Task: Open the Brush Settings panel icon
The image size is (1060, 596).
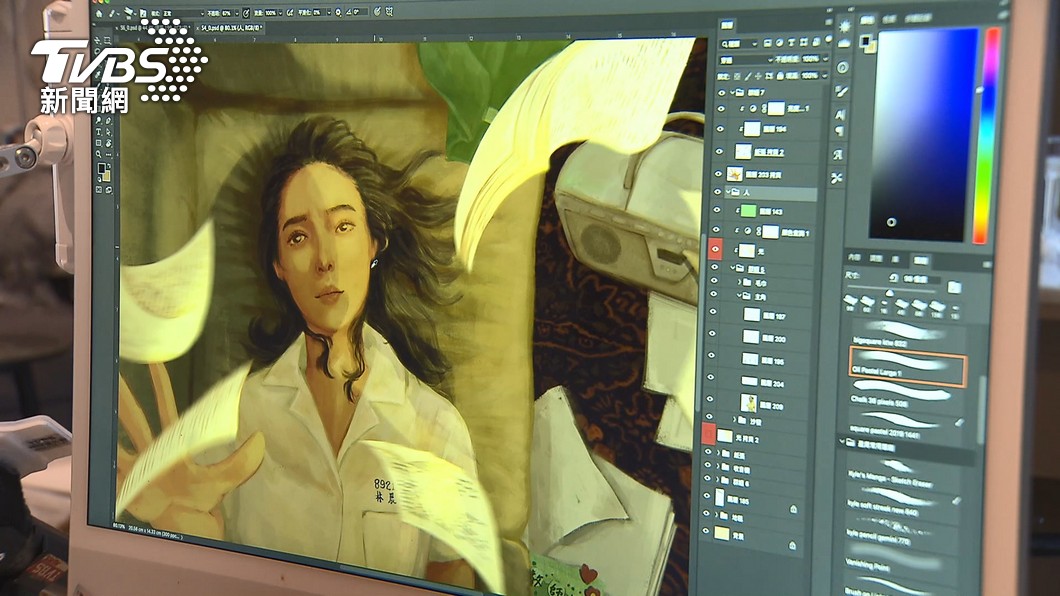Action: click(x=841, y=91)
